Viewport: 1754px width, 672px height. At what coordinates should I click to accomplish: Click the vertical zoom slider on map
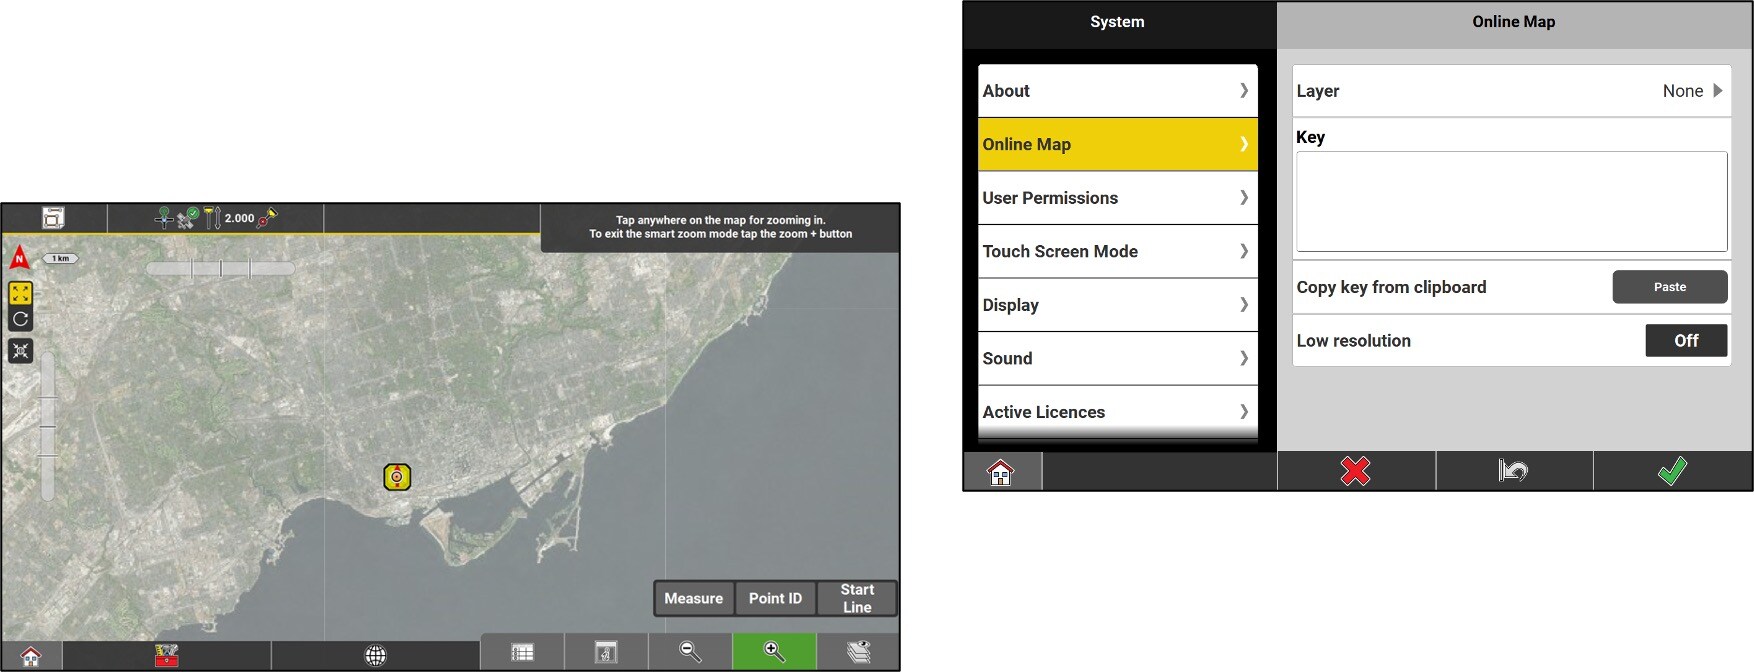47,426
